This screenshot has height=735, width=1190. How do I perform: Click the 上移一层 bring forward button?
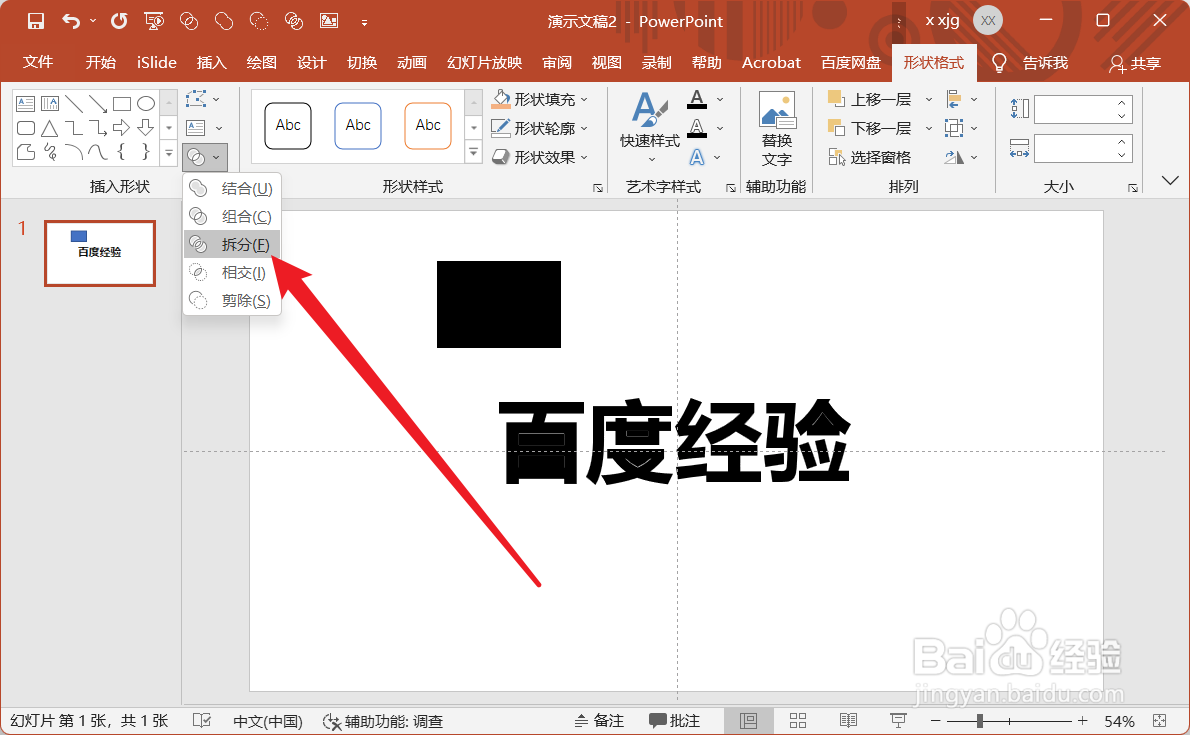pos(870,99)
